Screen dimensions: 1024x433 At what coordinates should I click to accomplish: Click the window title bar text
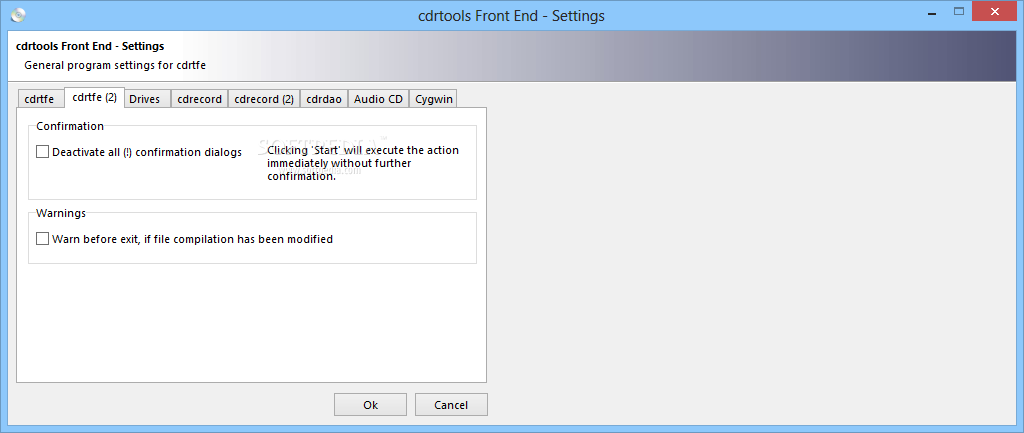pos(511,16)
